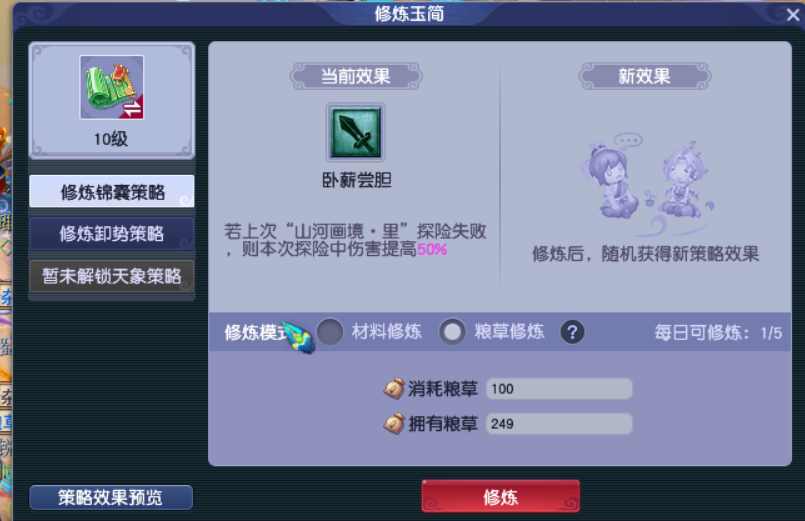Click the 卧薪尝胆 sword skill icon
805x521 pixels.
[356, 132]
